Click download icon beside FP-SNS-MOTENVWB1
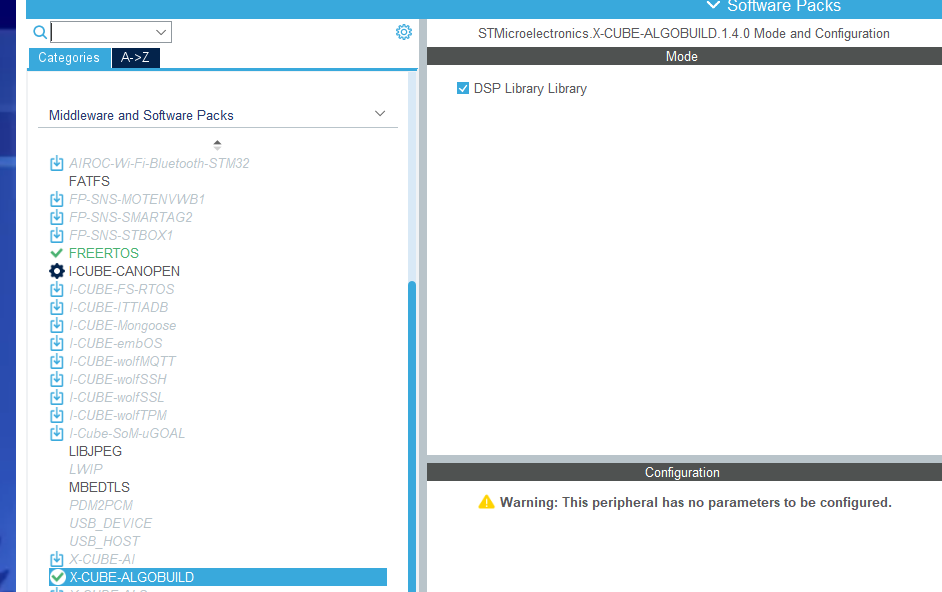Screen dimensions: 942x592 coord(56,199)
